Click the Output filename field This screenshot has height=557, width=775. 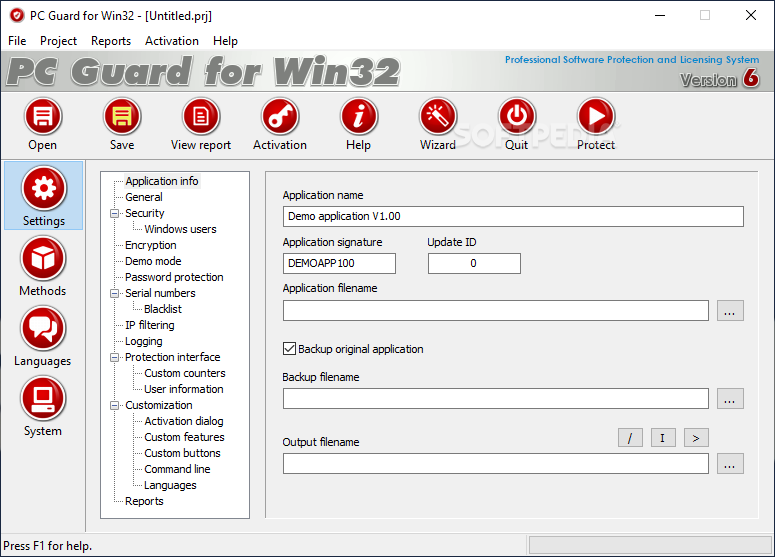tap(496, 464)
